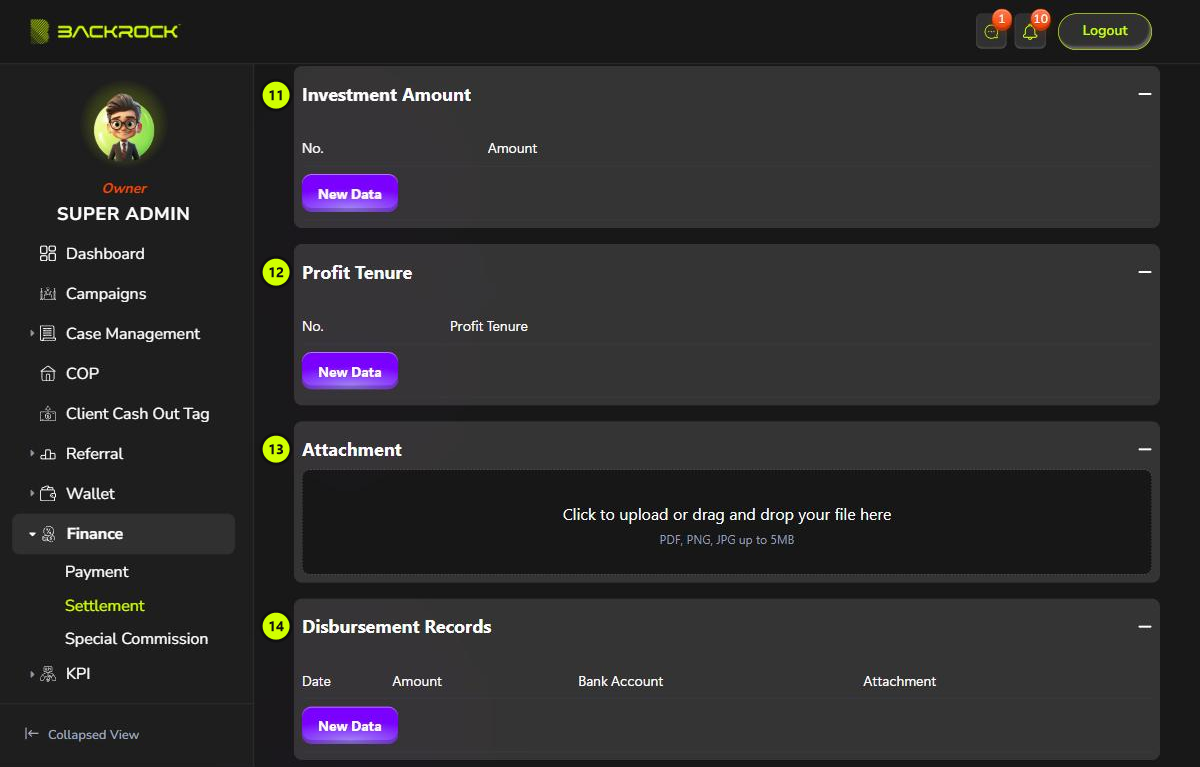Click the Case Management icon
The height and width of the screenshot is (767, 1200).
pyautogui.click(x=47, y=334)
